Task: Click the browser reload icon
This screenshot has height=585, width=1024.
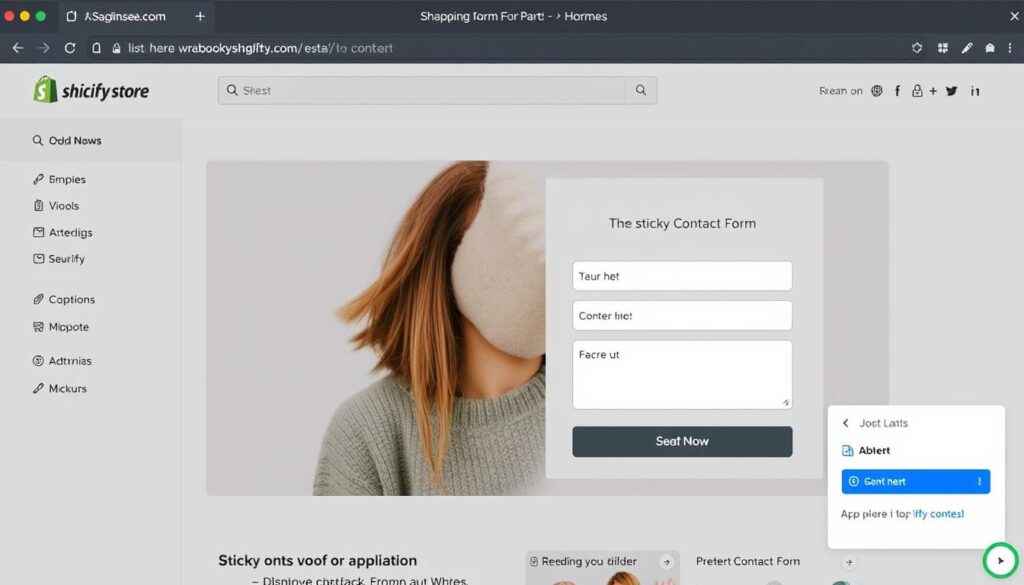Action: click(x=70, y=48)
